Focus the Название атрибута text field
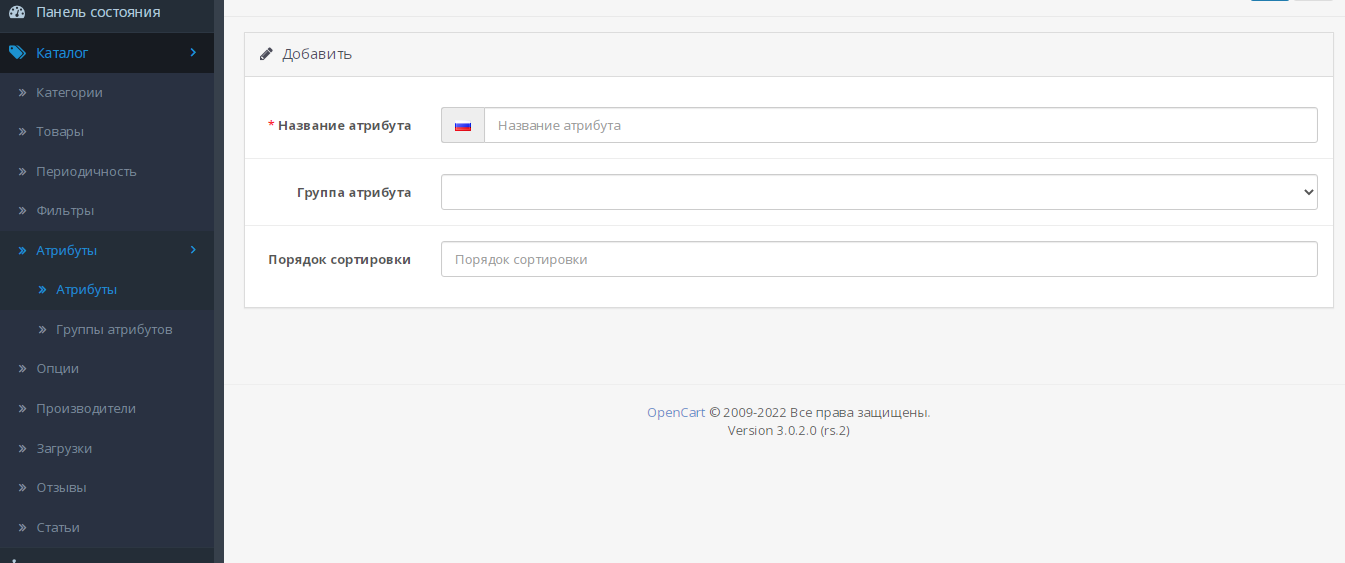This screenshot has height=563, width=1345. (x=901, y=125)
